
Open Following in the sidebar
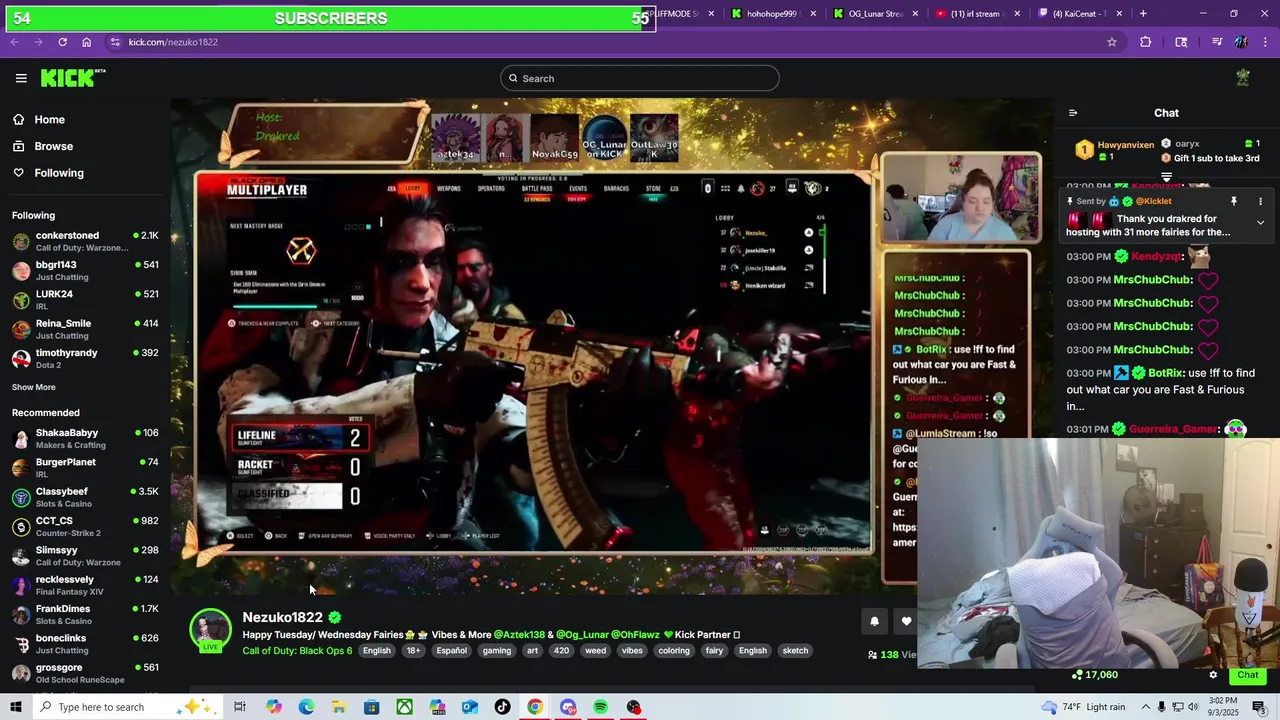coord(48,173)
